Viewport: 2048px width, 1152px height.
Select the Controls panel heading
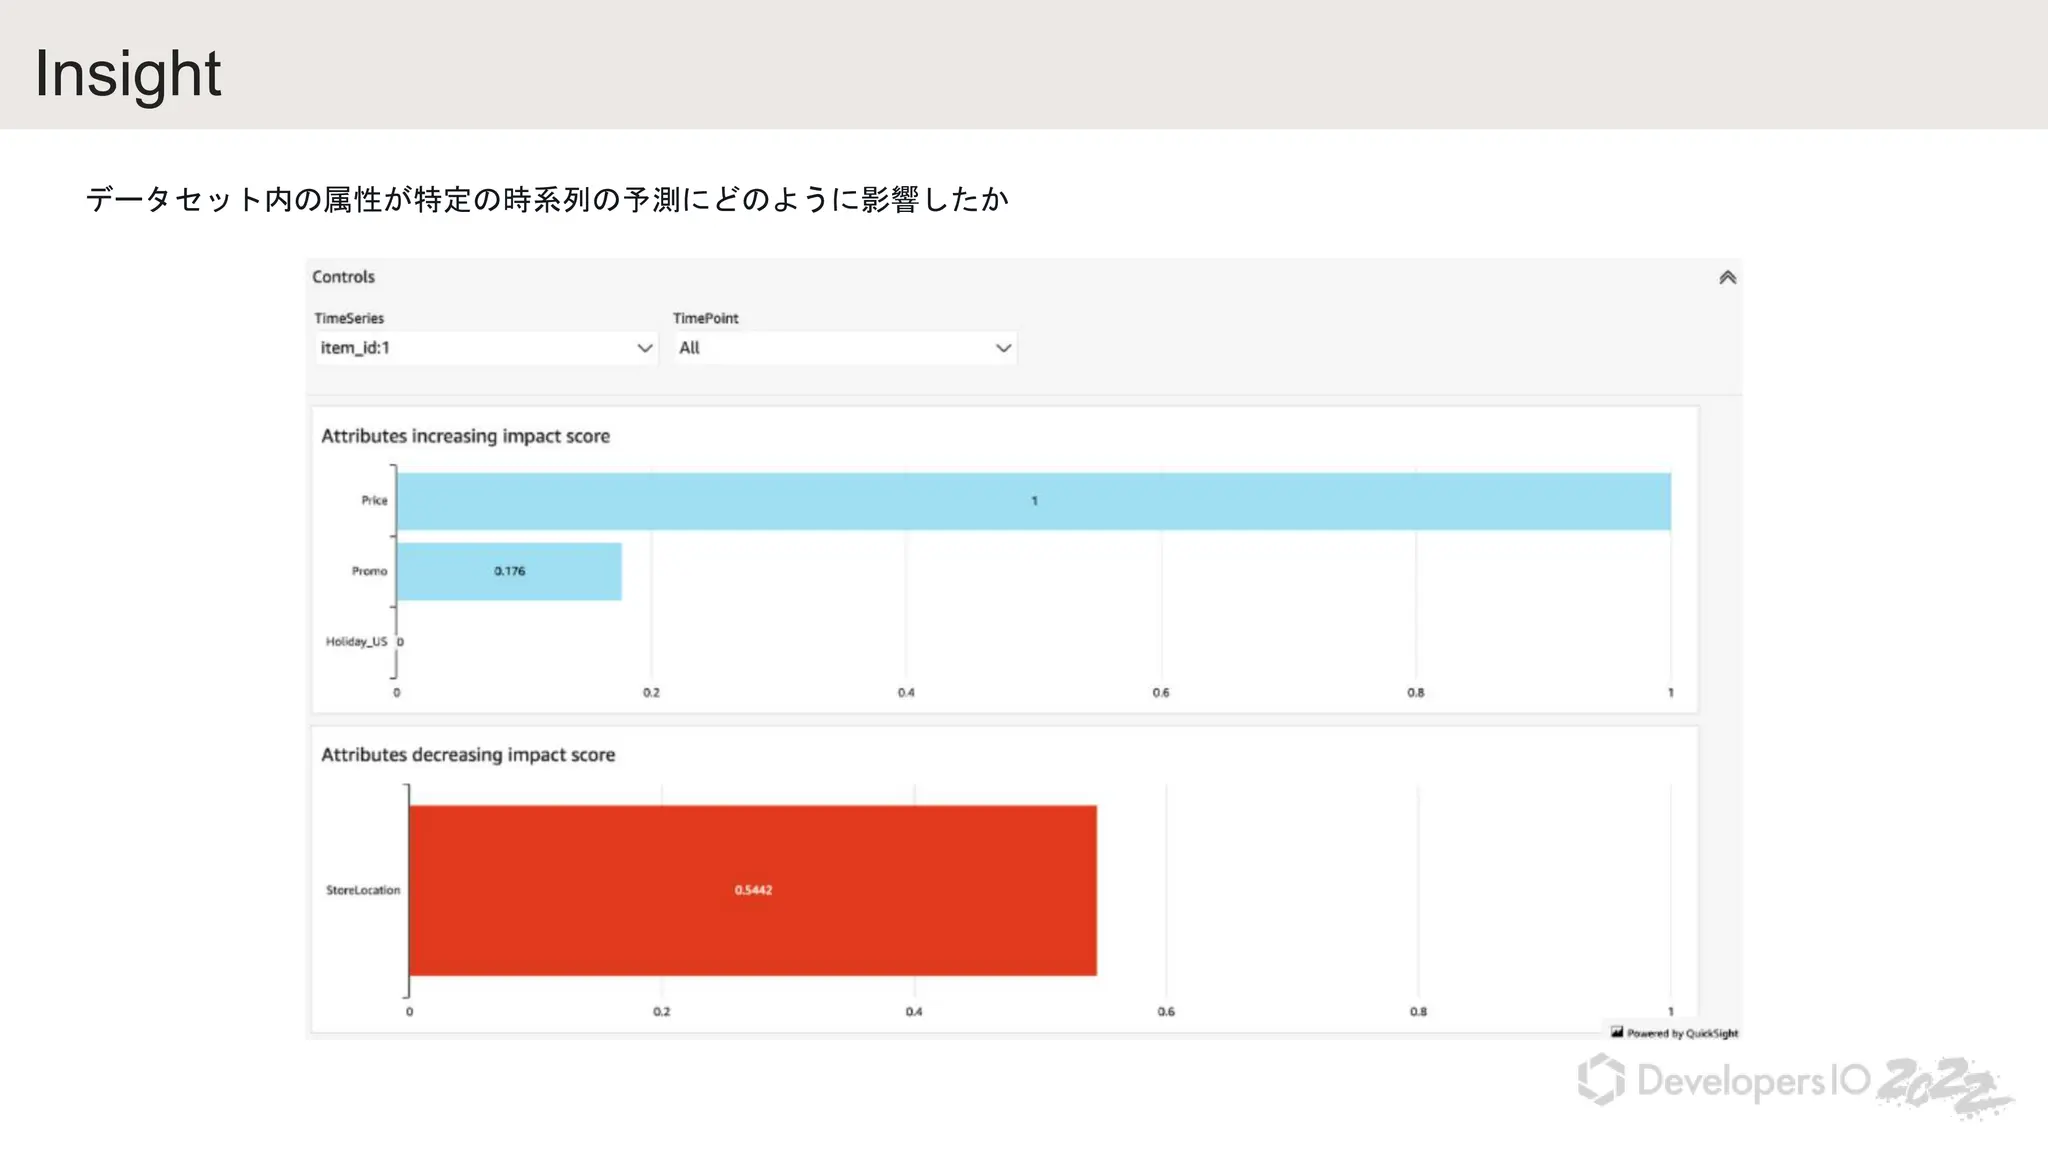click(x=343, y=277)
